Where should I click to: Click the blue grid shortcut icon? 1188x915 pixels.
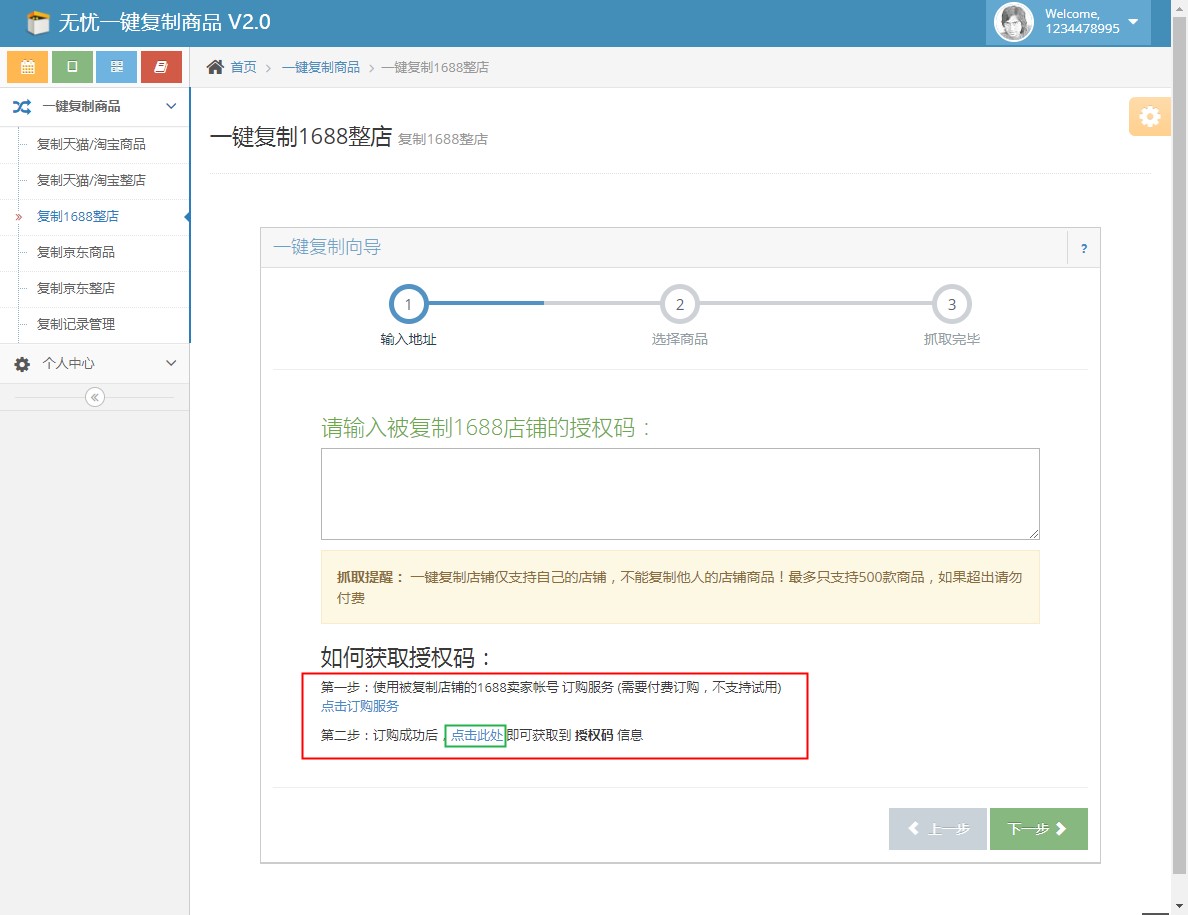pyautogui.click(x=117, y=67)
